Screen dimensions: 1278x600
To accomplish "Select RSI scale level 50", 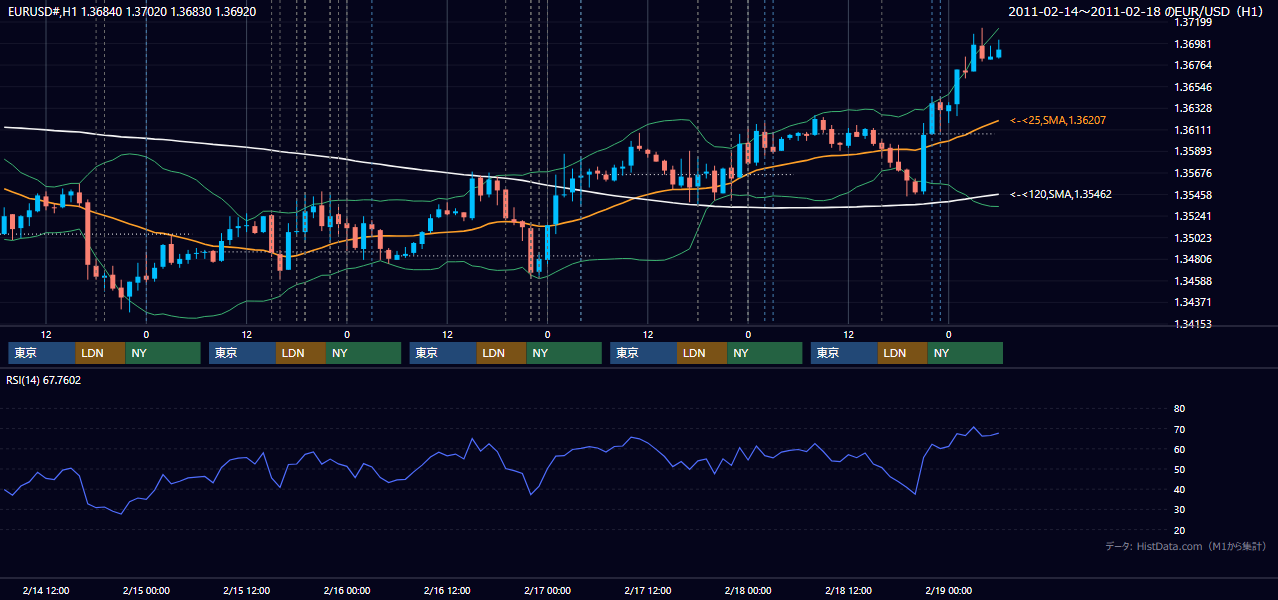I will coord(1179,469).
